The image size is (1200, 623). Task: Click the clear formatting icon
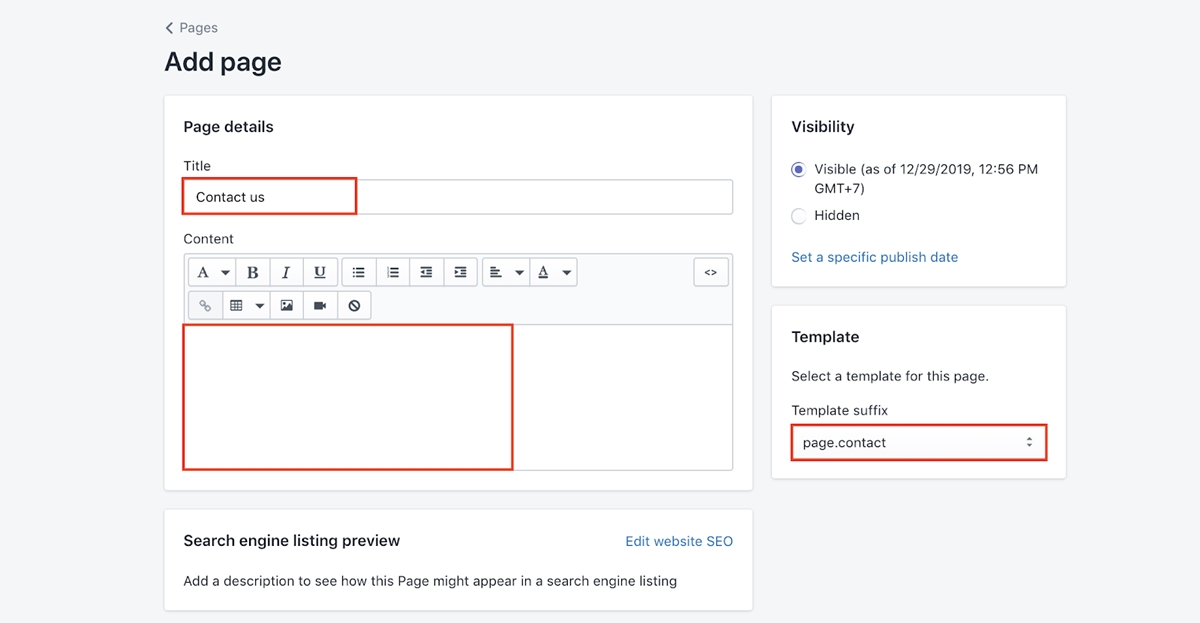[x=354, y=305]
